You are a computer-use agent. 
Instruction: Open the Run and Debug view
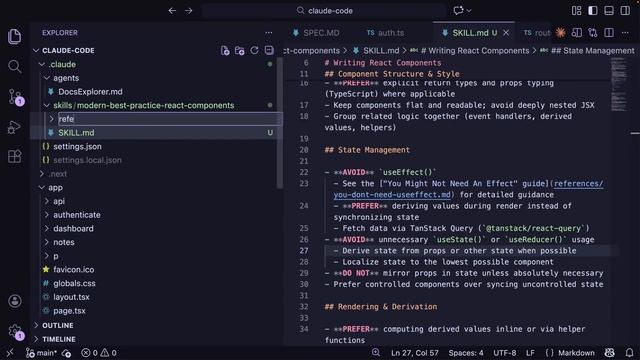tap(15, 127)
